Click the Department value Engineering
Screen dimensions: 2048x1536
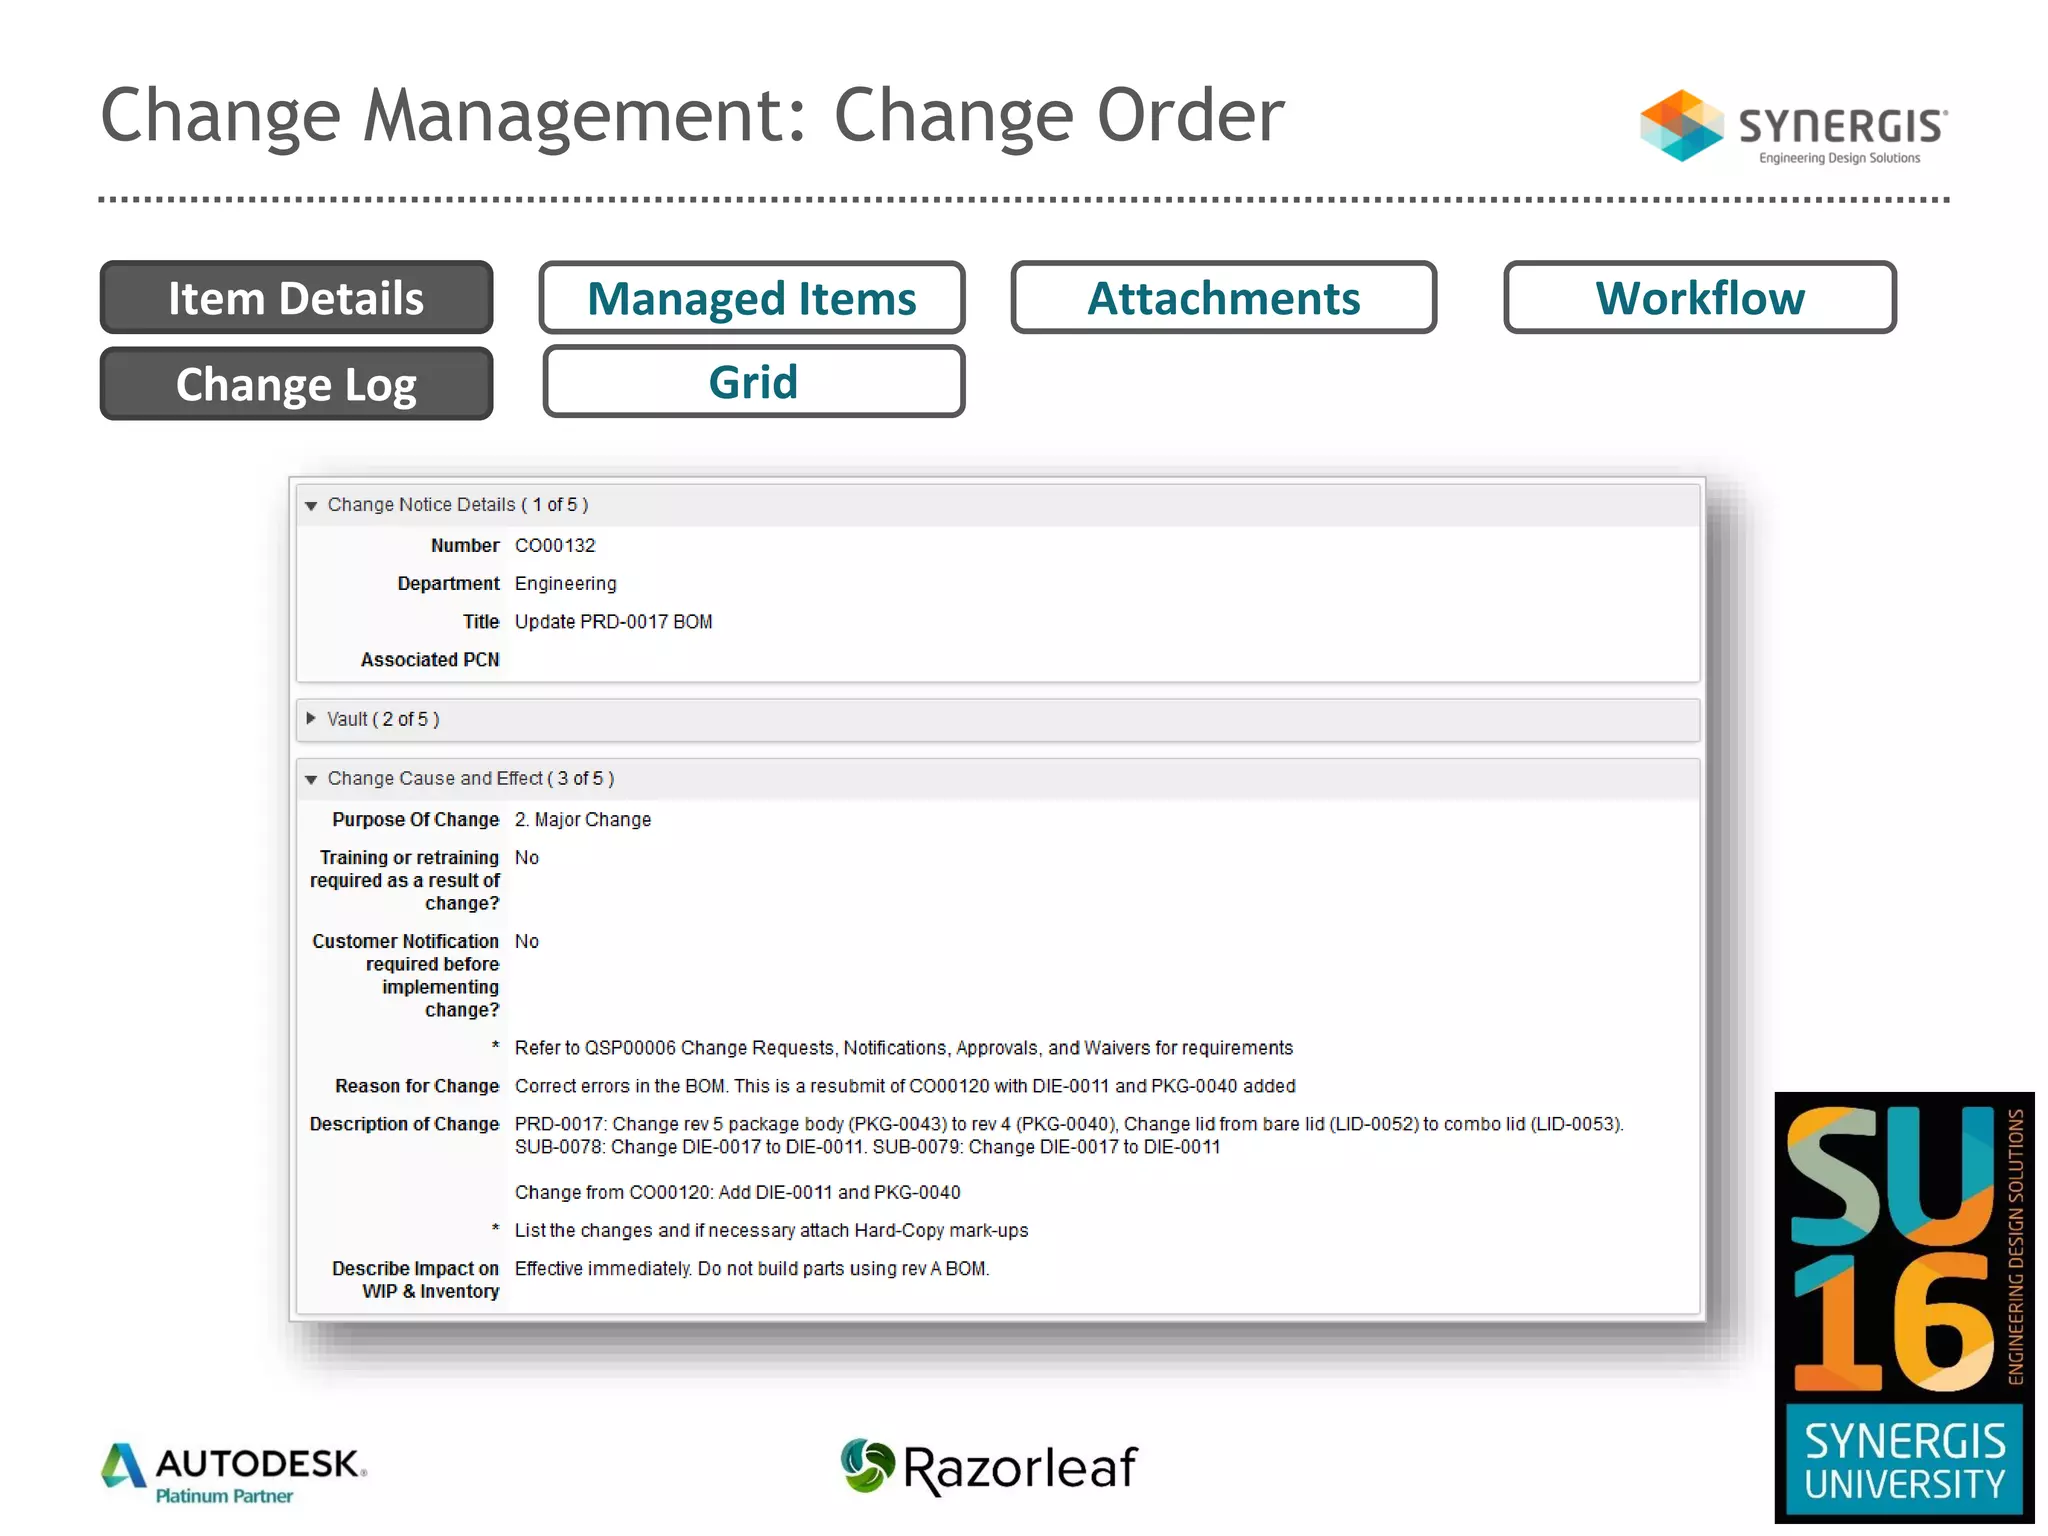point(566,584)
